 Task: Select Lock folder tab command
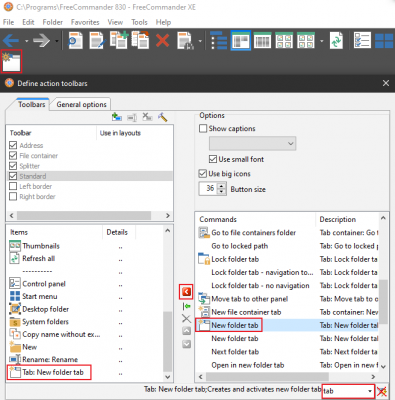[x=235, y=259]
